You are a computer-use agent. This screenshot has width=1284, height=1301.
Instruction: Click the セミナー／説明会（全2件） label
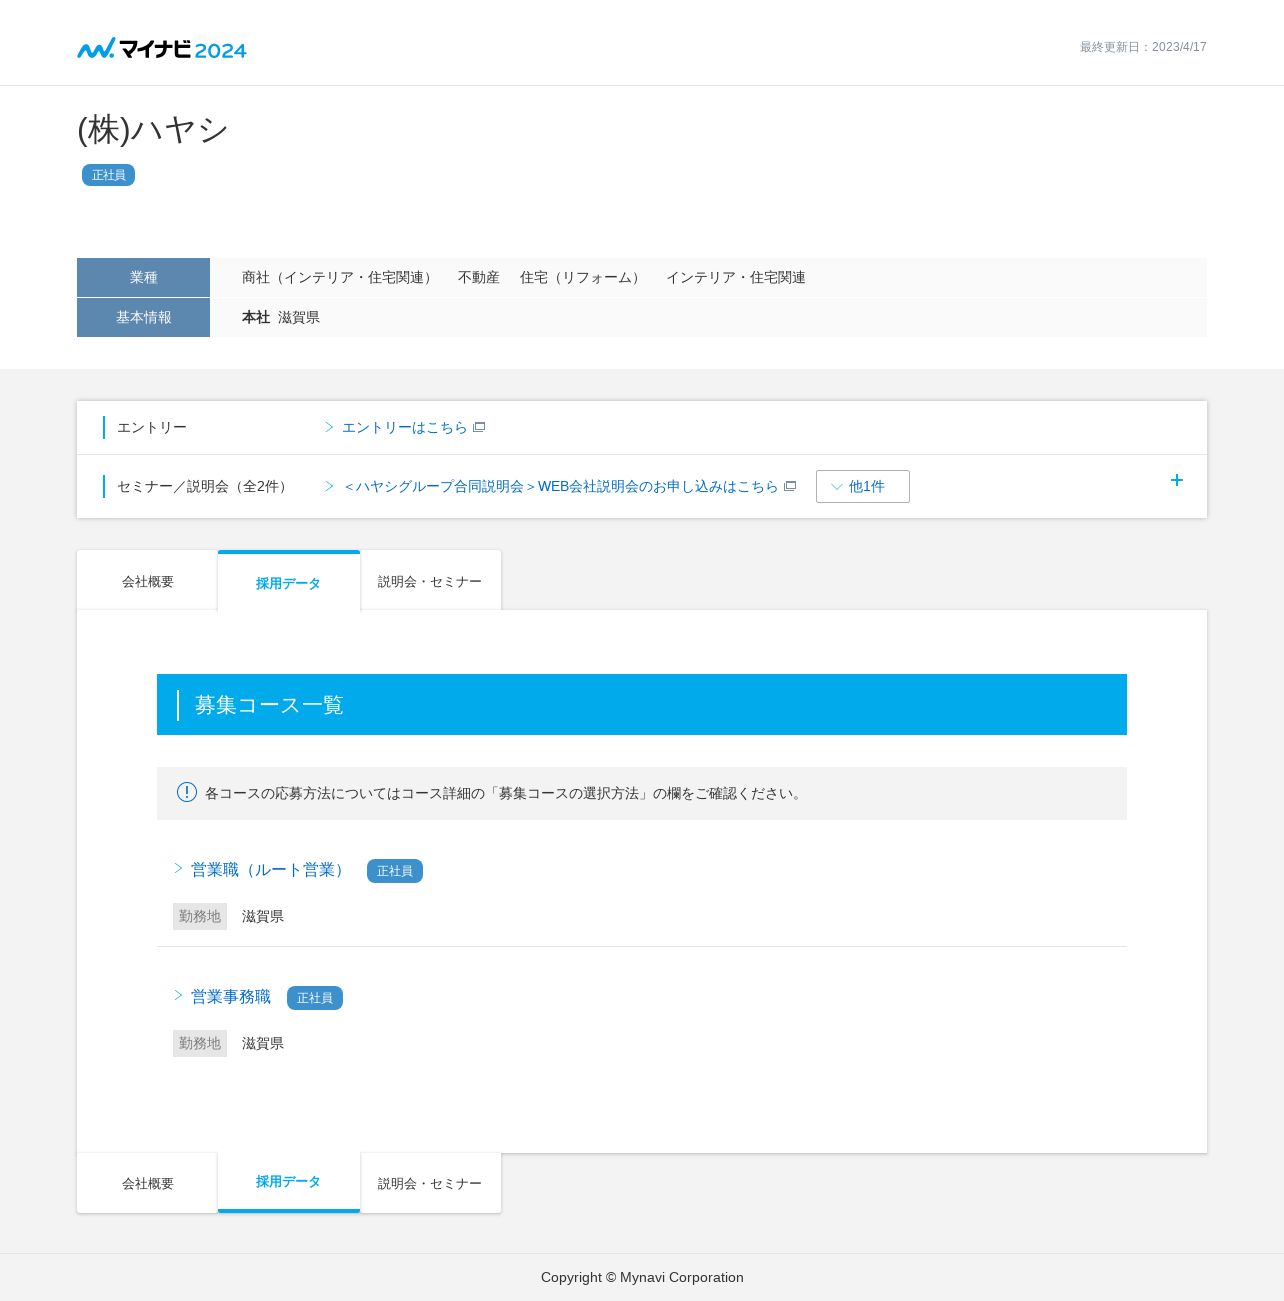click(x=205, y=486)
